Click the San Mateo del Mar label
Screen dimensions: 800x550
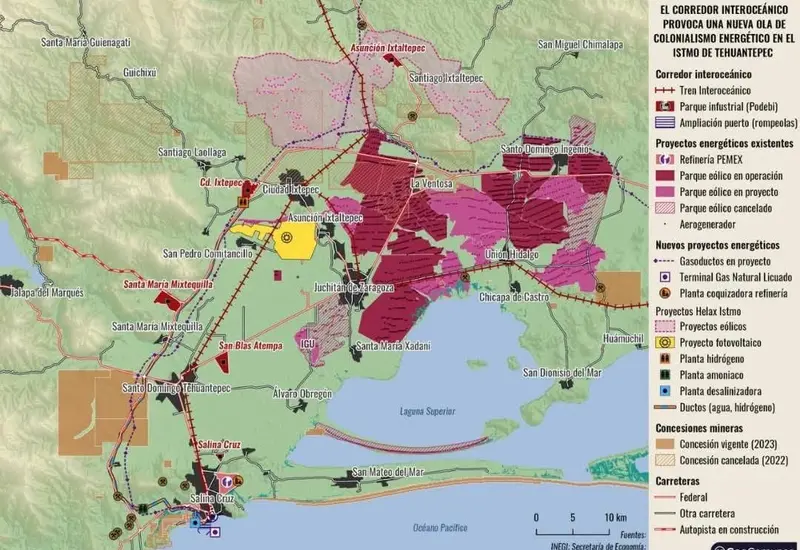[x=388, y=472]
